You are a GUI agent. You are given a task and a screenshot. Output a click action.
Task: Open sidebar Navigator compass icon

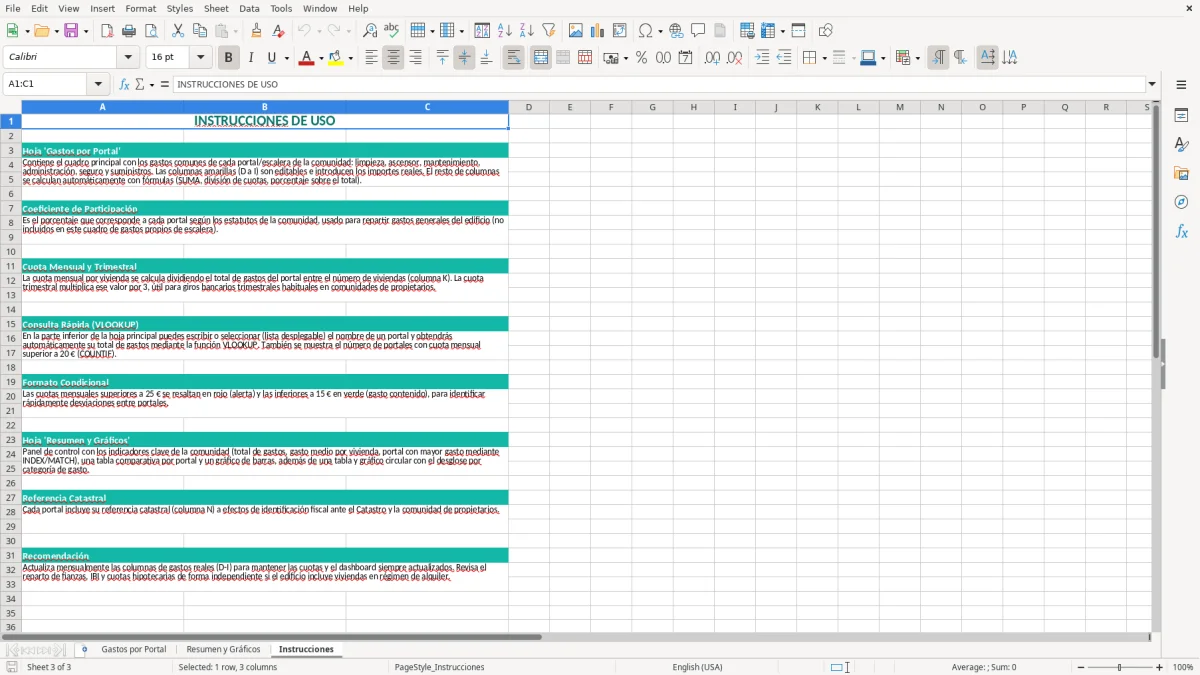(1181, 203)
